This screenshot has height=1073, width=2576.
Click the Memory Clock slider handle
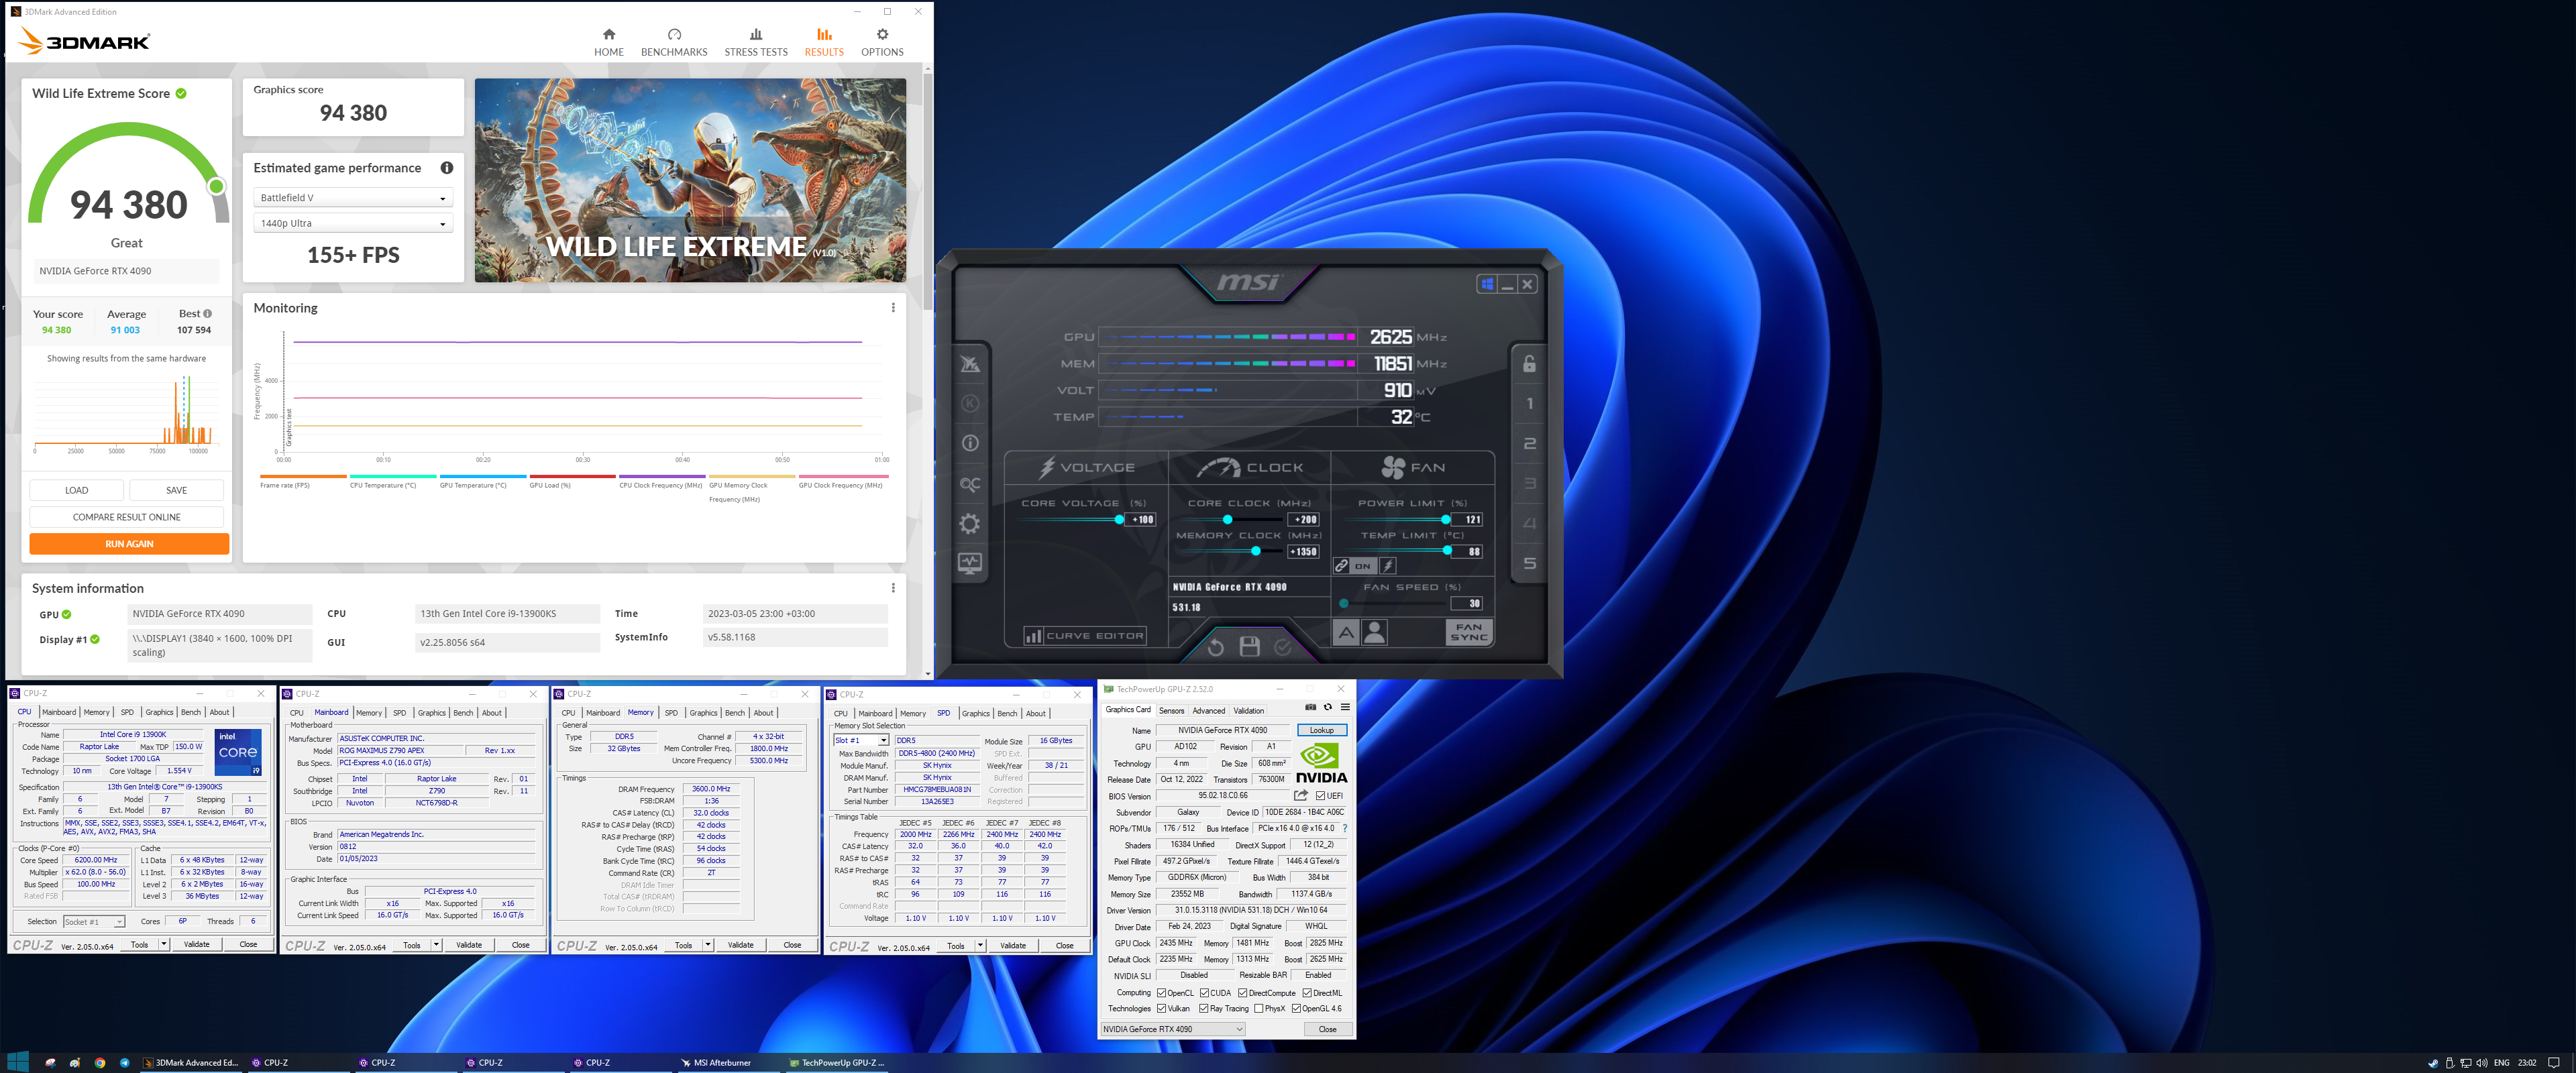pyautogui.click(x=1255, y=551)
